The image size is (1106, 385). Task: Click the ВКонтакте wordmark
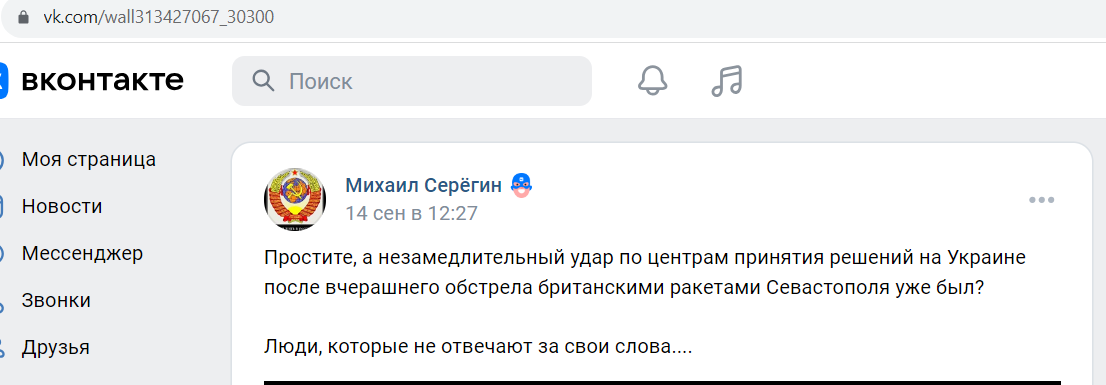pos(103,80)
